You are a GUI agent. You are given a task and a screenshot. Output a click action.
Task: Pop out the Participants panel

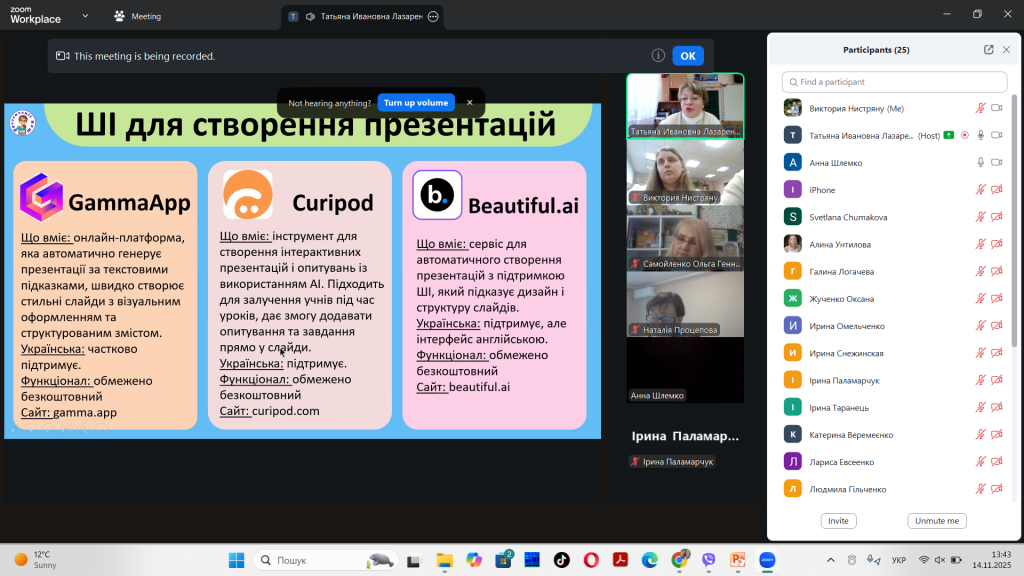coord(988,50)
